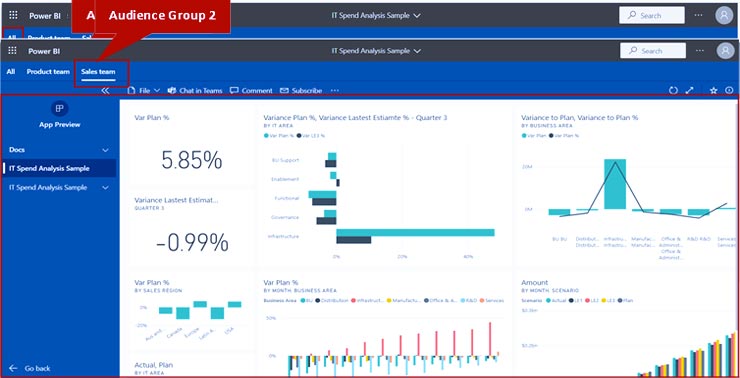Viewport: 740px width, 378px height.
Task: Collapse the navigation pane with the double-chevron icon
Action: (x=105, y=91)
